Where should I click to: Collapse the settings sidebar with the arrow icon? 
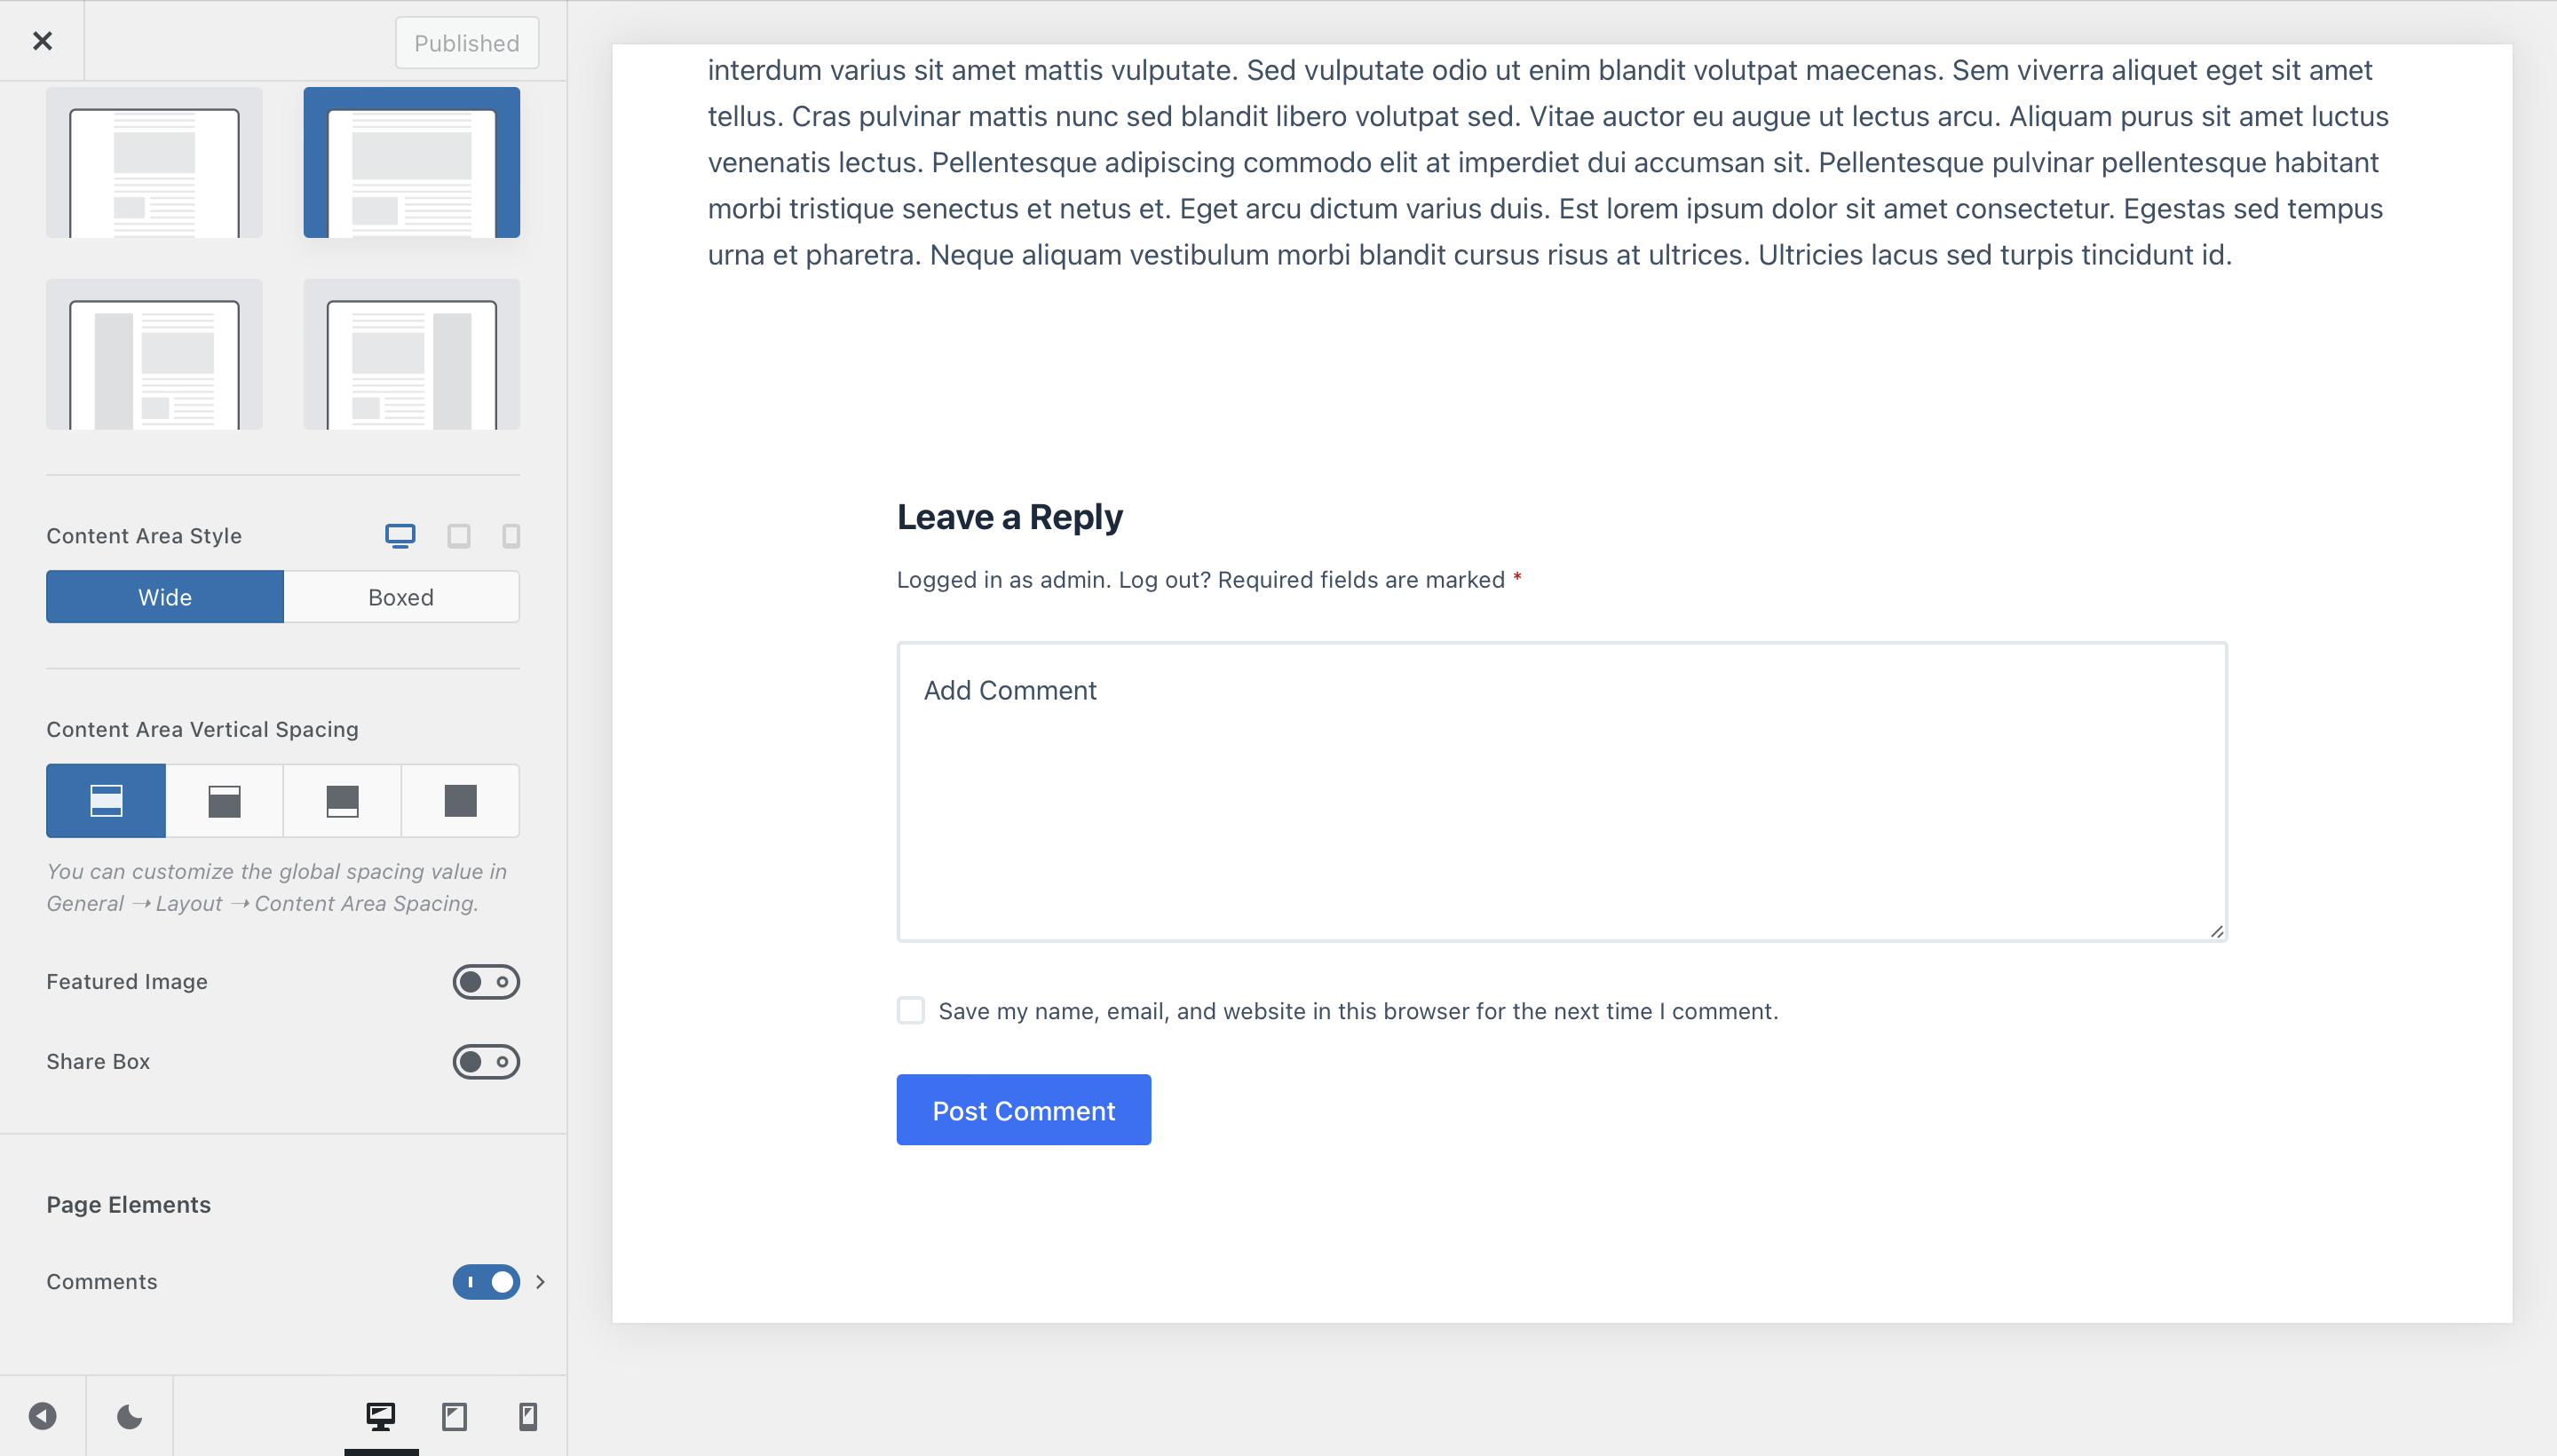(x=42, y=1416)
